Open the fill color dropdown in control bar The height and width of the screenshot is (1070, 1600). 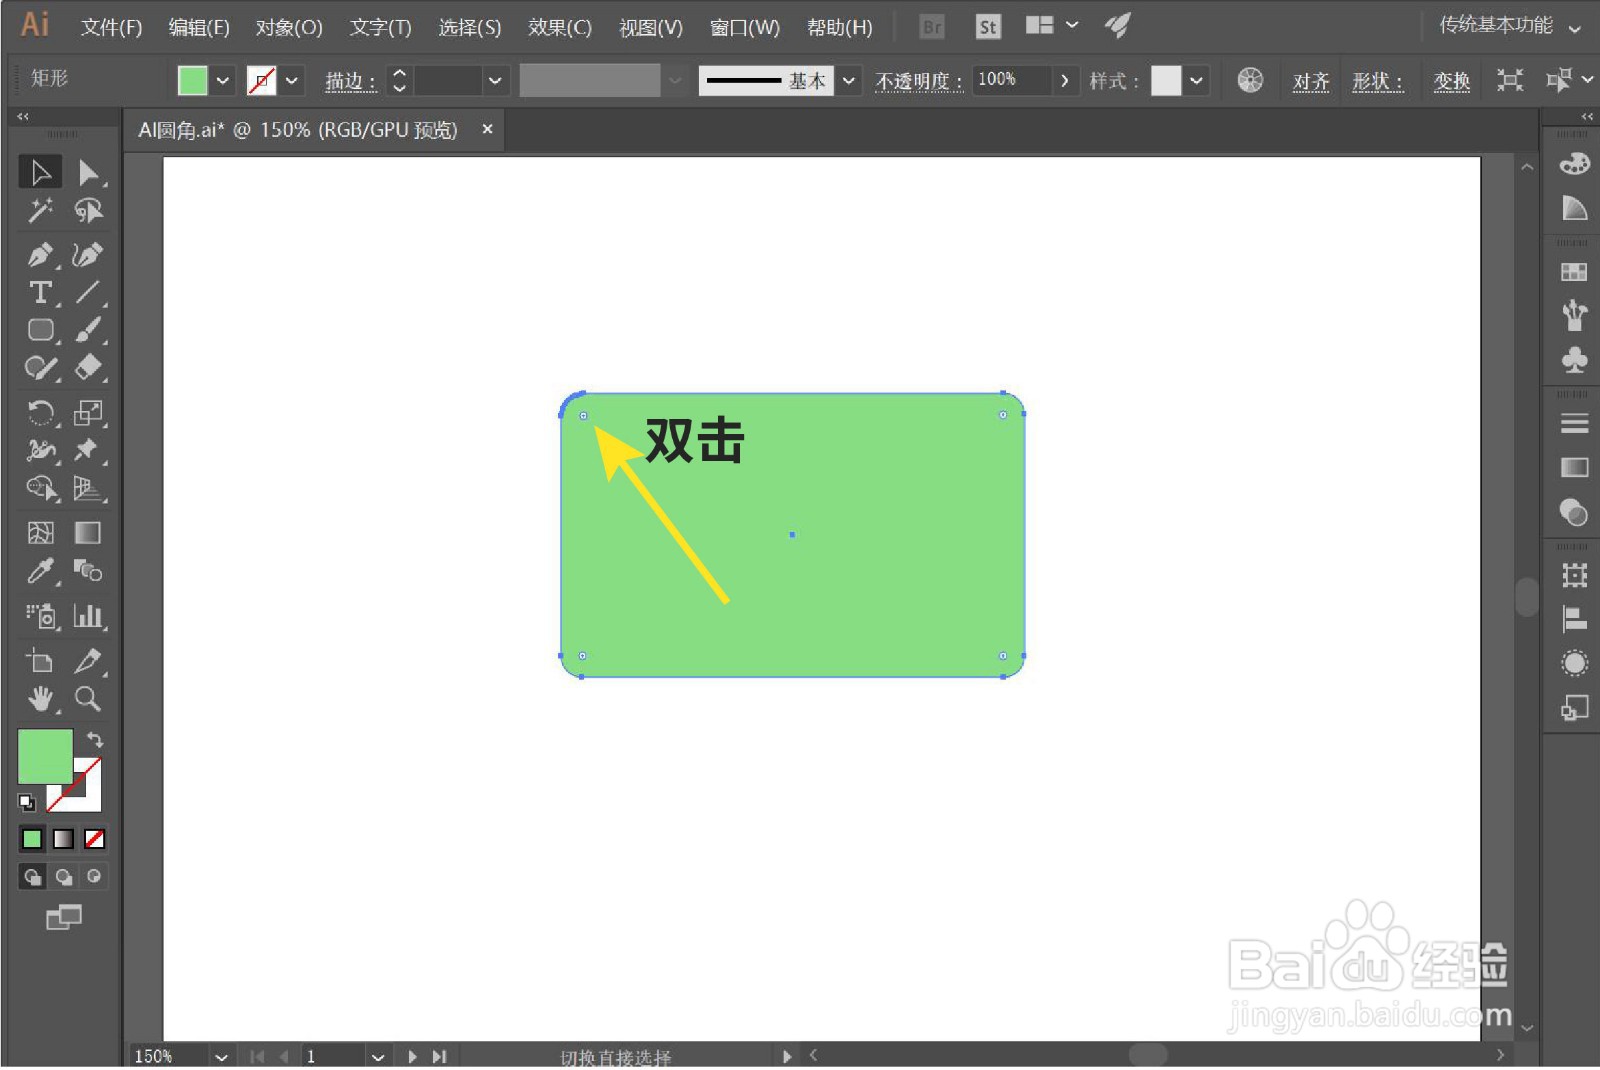click(x=223, y=80)
